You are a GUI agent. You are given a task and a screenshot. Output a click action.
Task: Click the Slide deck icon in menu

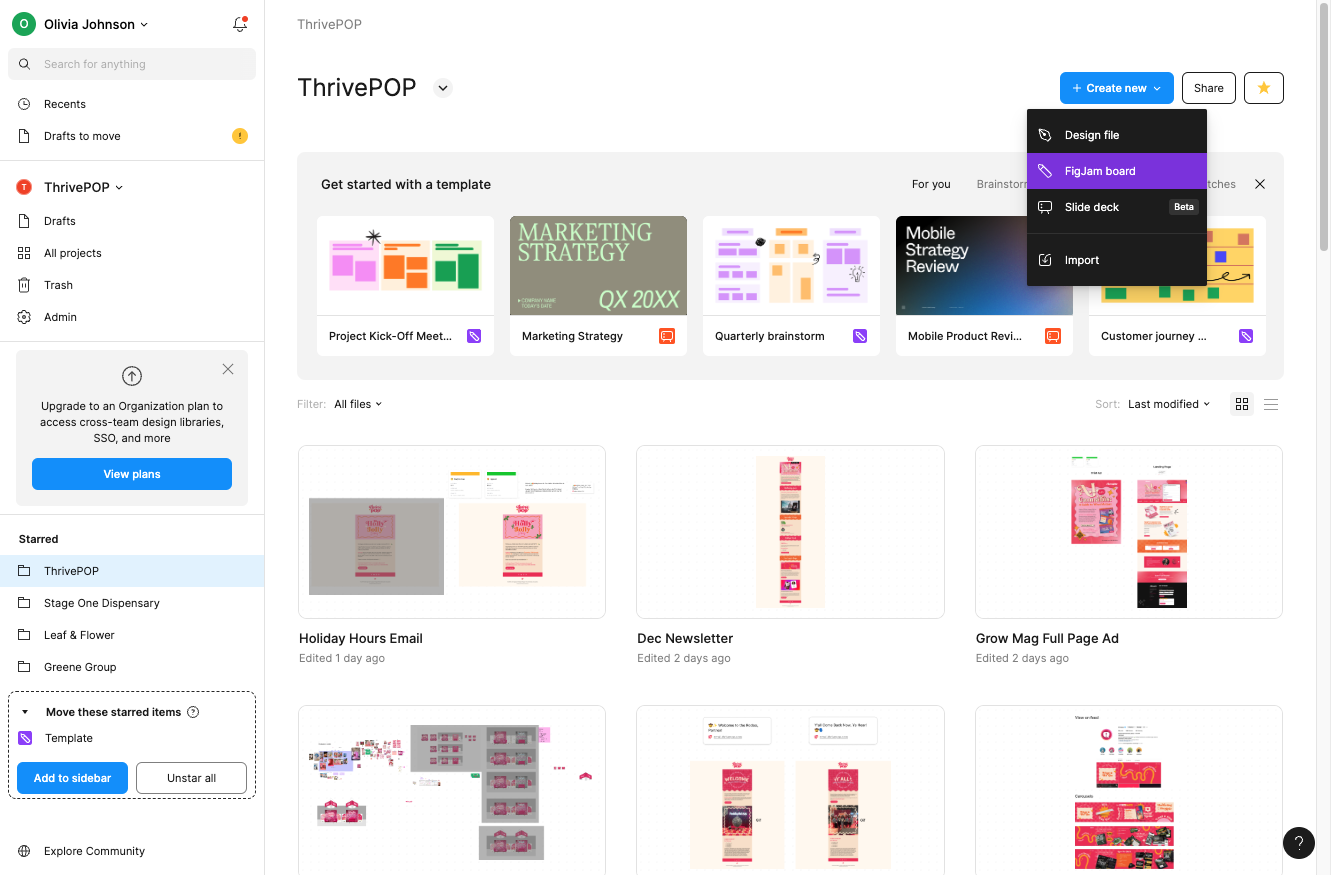coord(1045,207)
